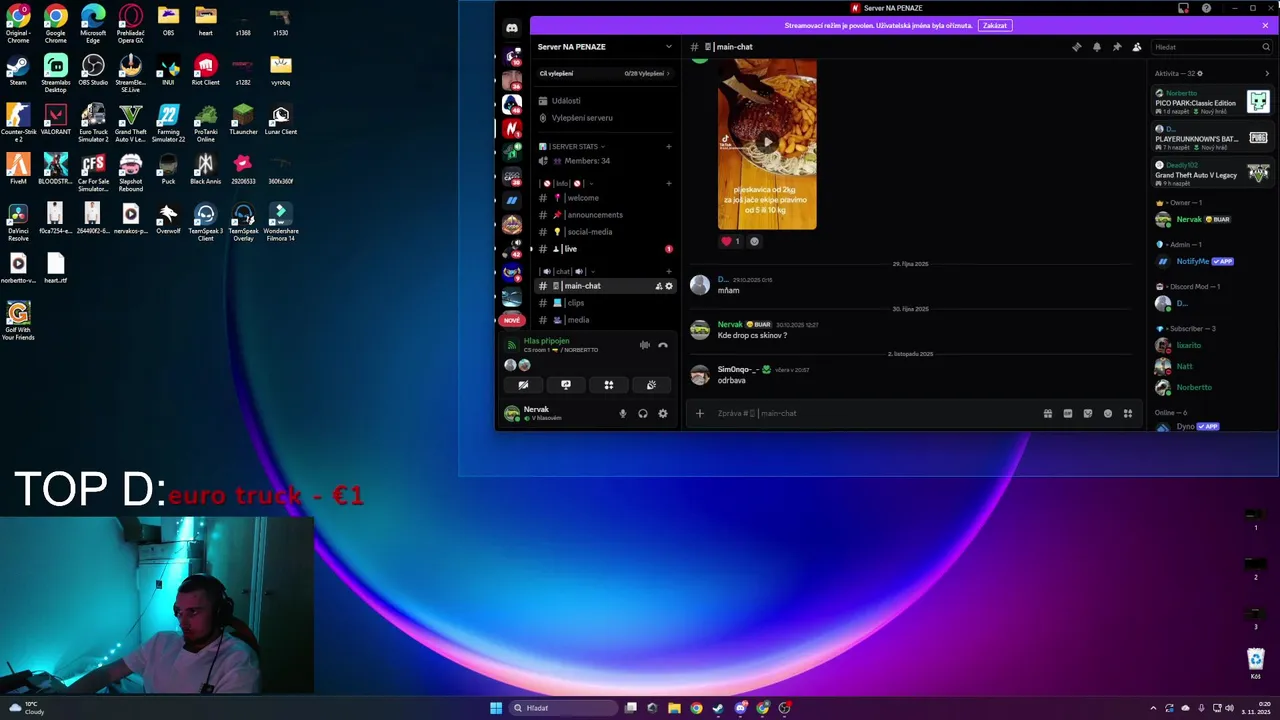The image size is (1280, 720).
Task: Open Discord help icon in title bar
Action: [x=1206, y=8]
